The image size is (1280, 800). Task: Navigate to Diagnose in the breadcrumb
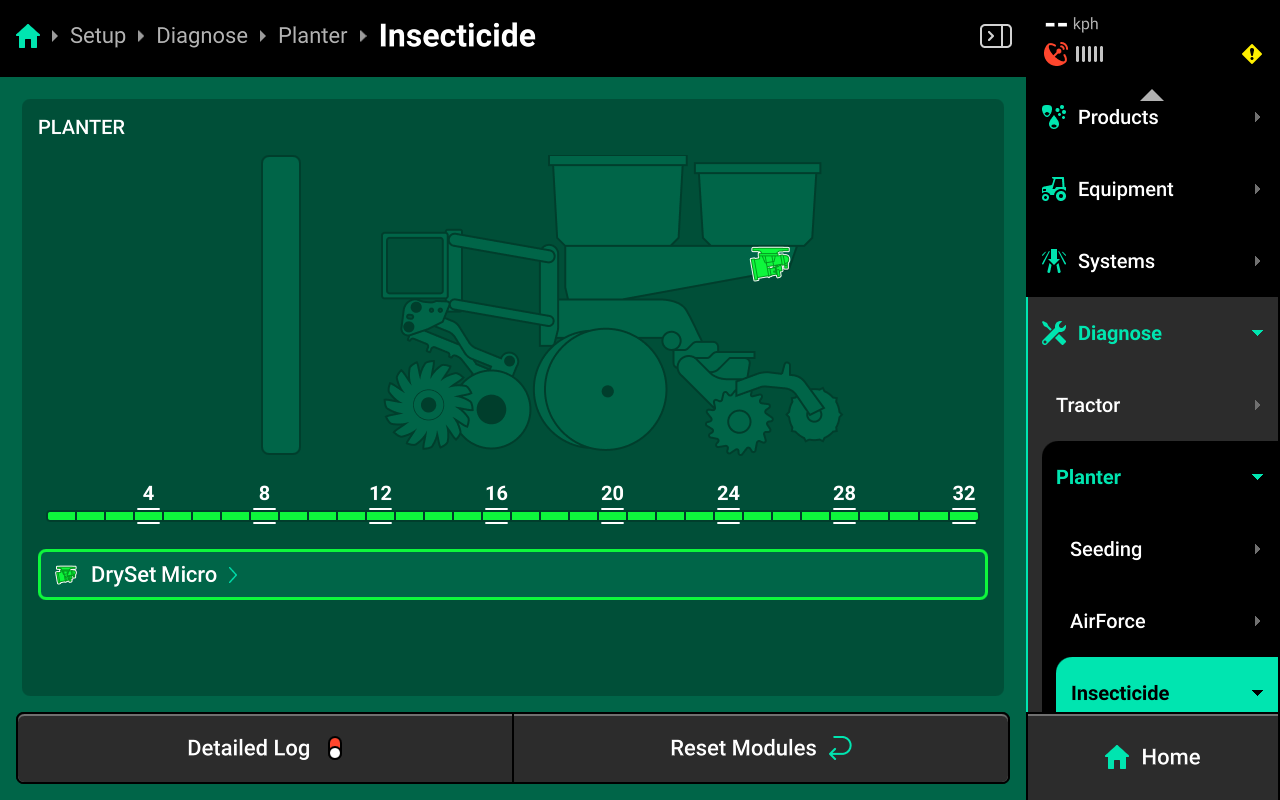pyautogui.click(x=202, y=36)
